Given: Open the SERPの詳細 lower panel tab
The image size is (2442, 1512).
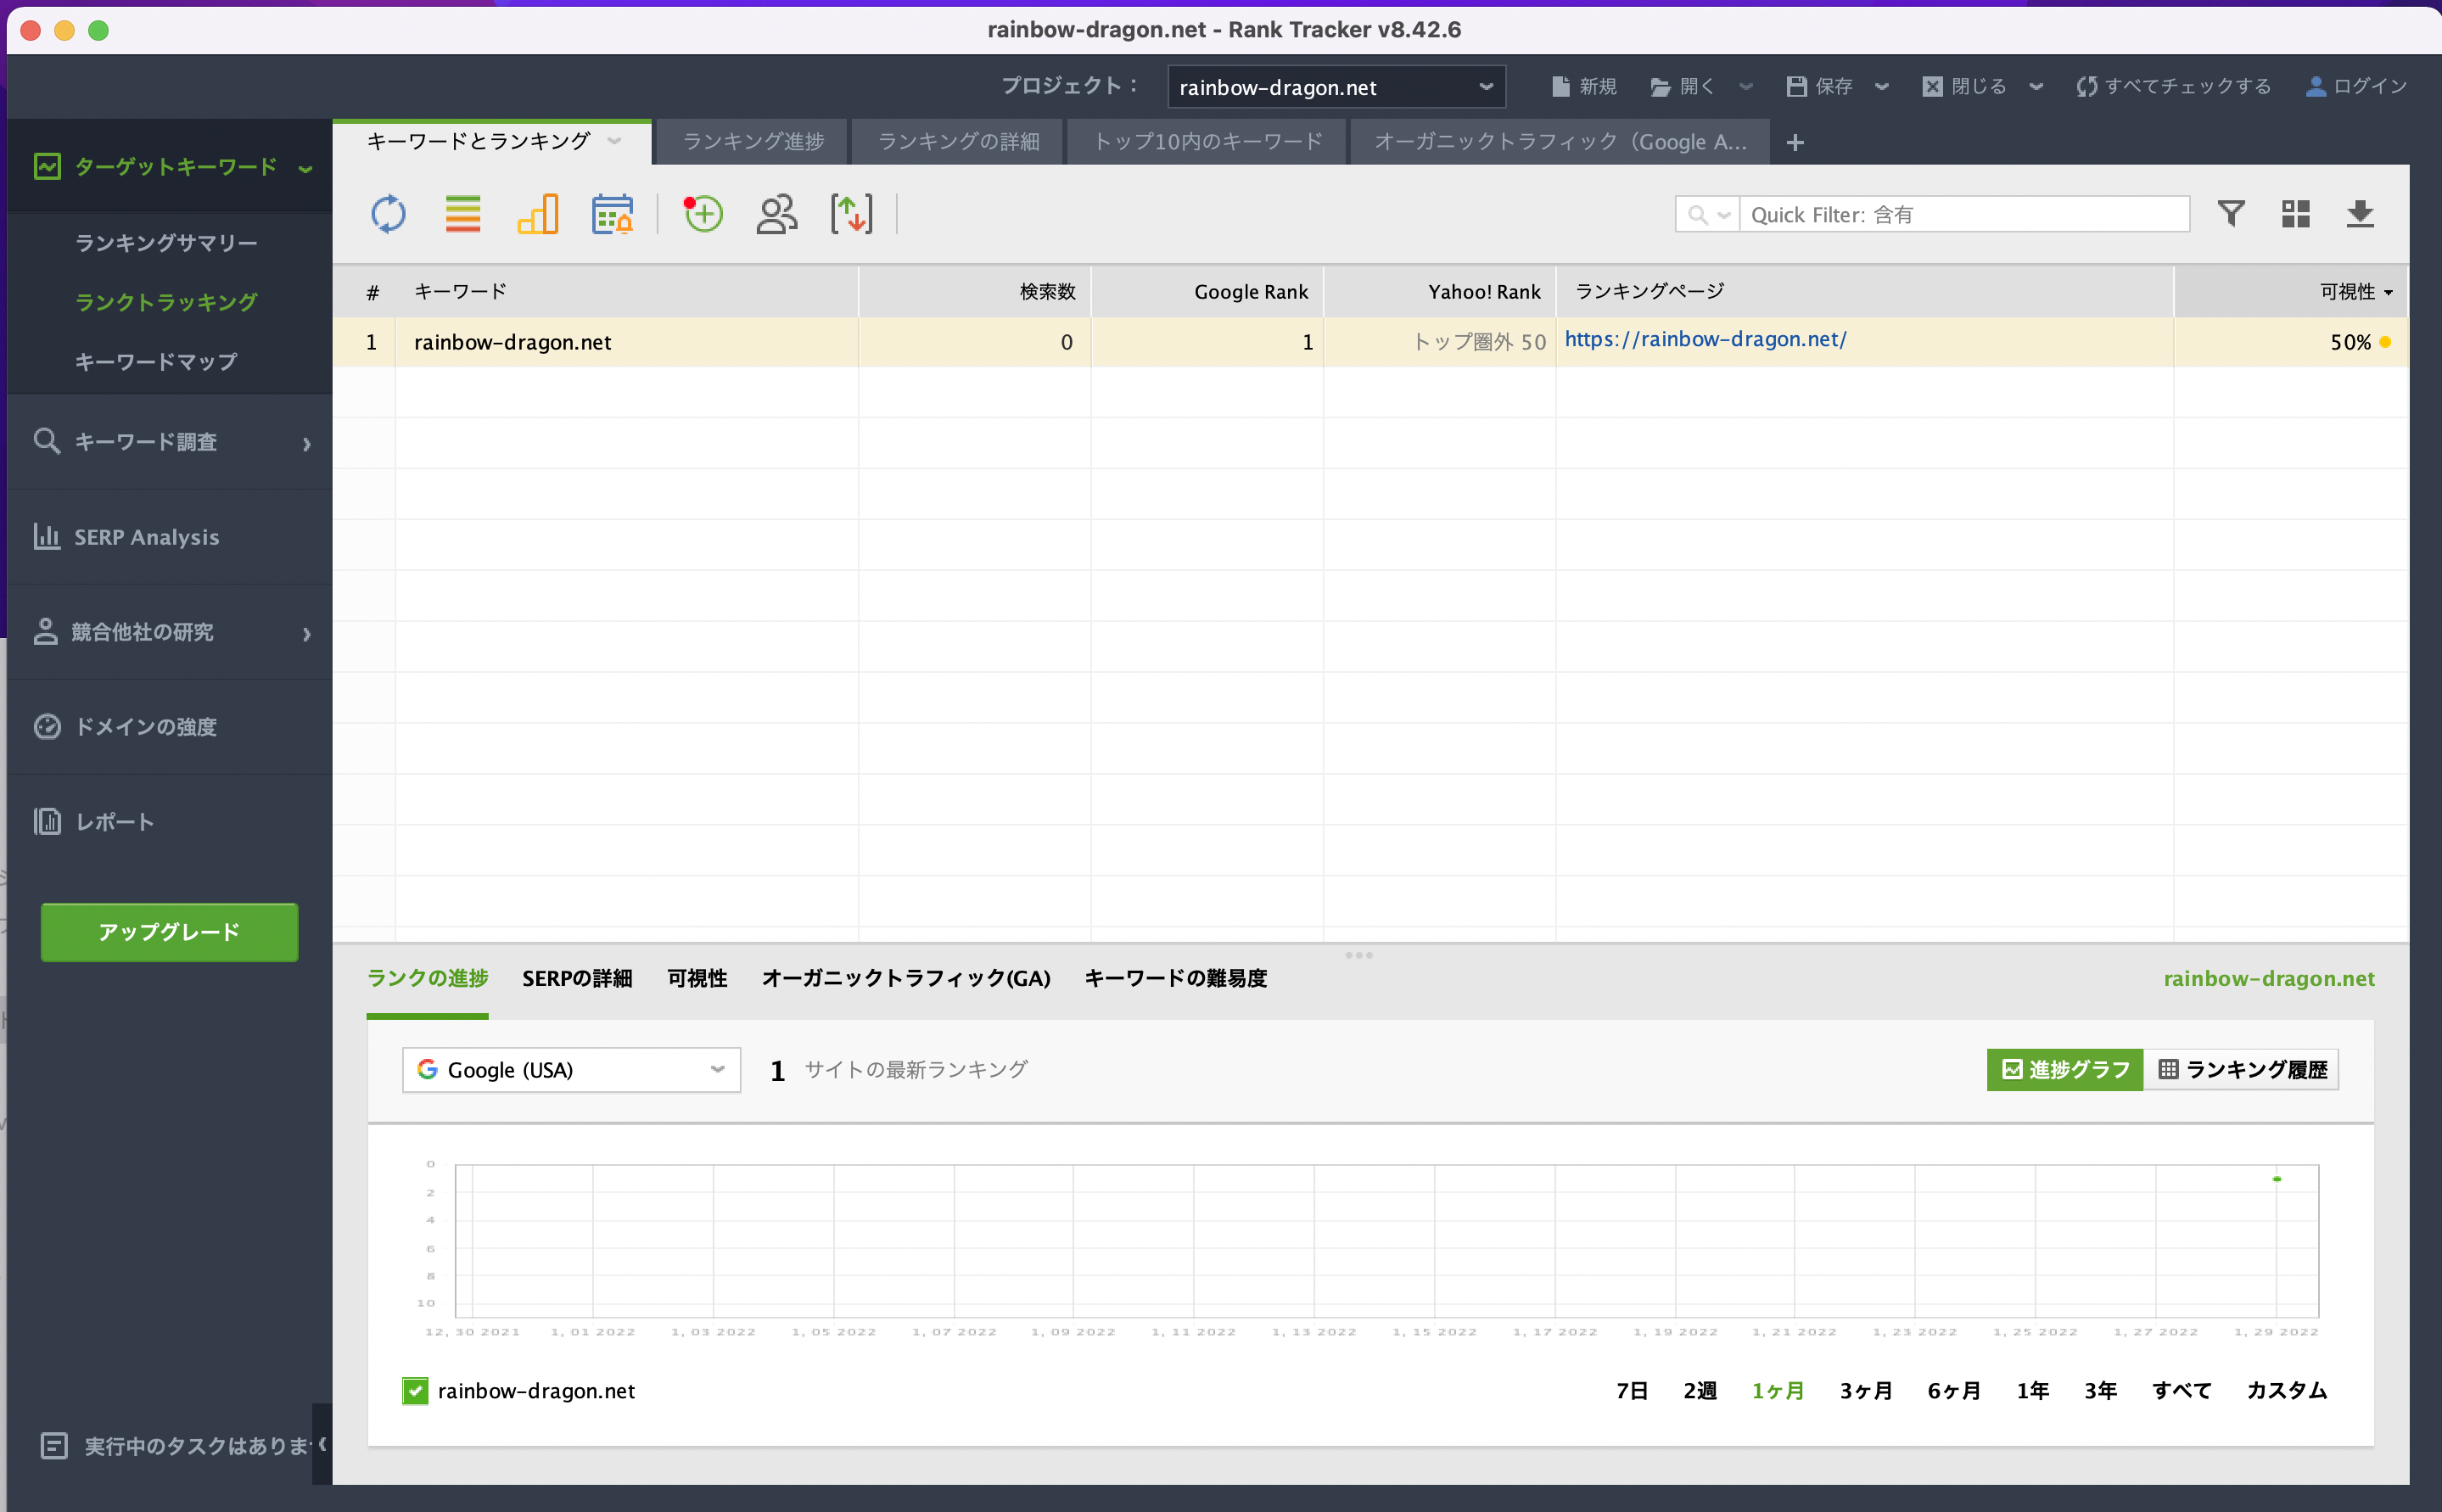Looking at the screenshot, I should click(577, 978).
